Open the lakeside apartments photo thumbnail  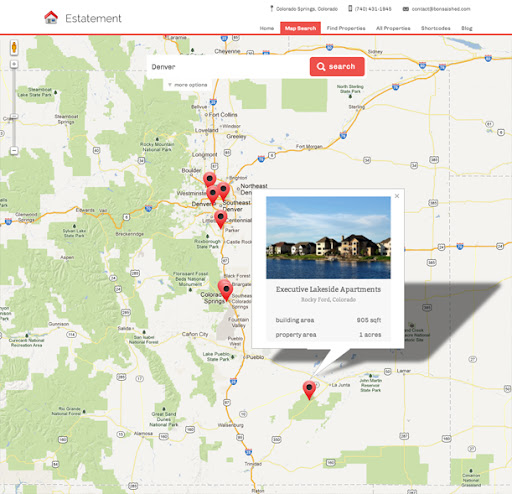pyautogui.click(x=328, y=237)
